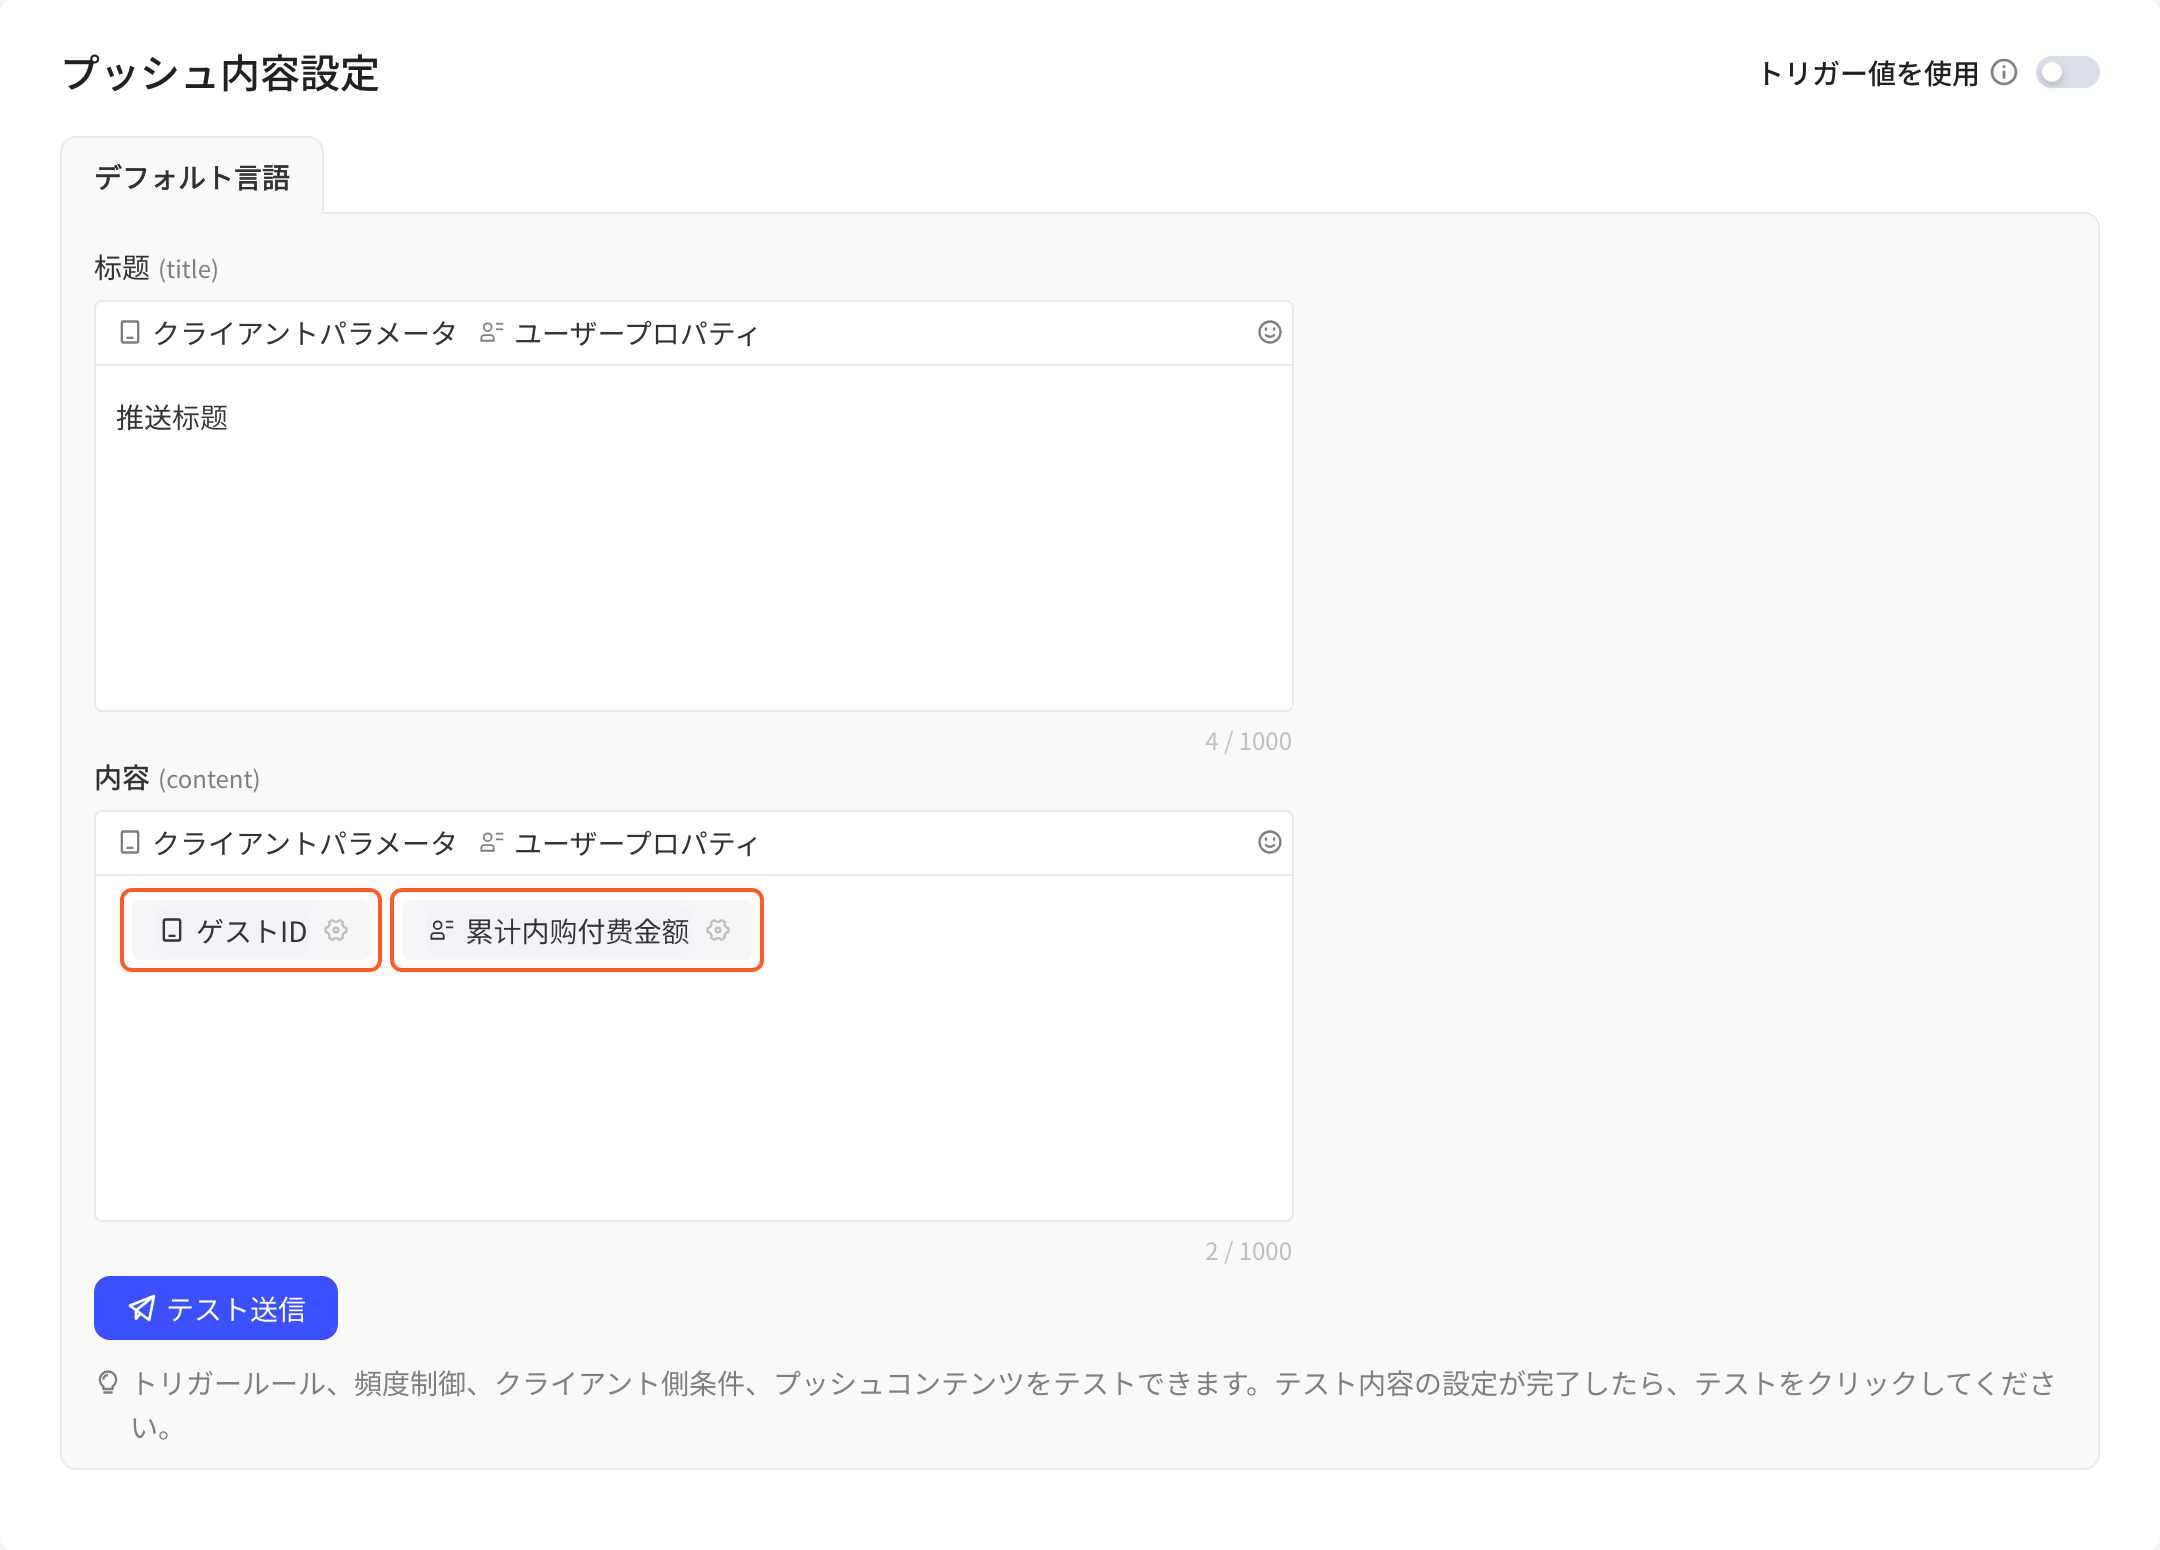Open emoji picker in the title editor
The image size is (2160, 1550).
[x=1269, y=332]
